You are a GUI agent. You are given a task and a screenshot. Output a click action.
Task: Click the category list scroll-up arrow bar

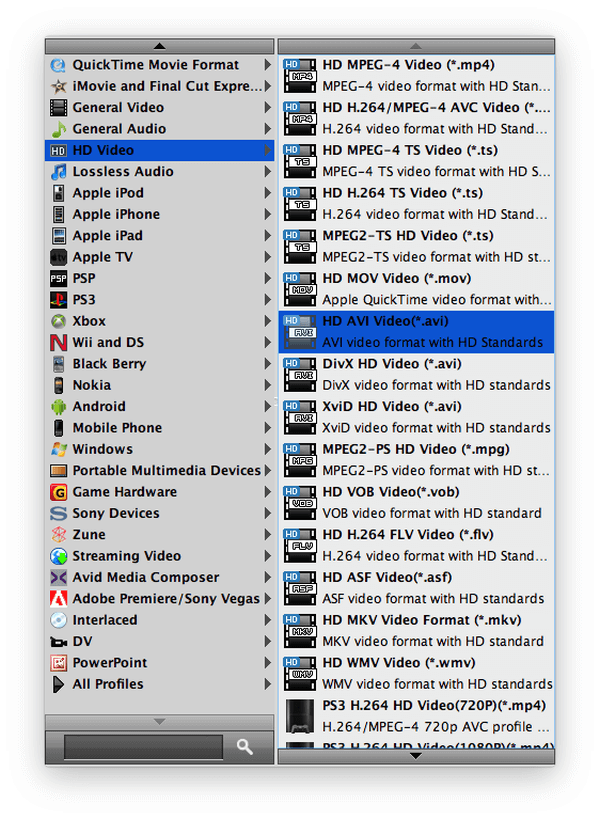160,47
